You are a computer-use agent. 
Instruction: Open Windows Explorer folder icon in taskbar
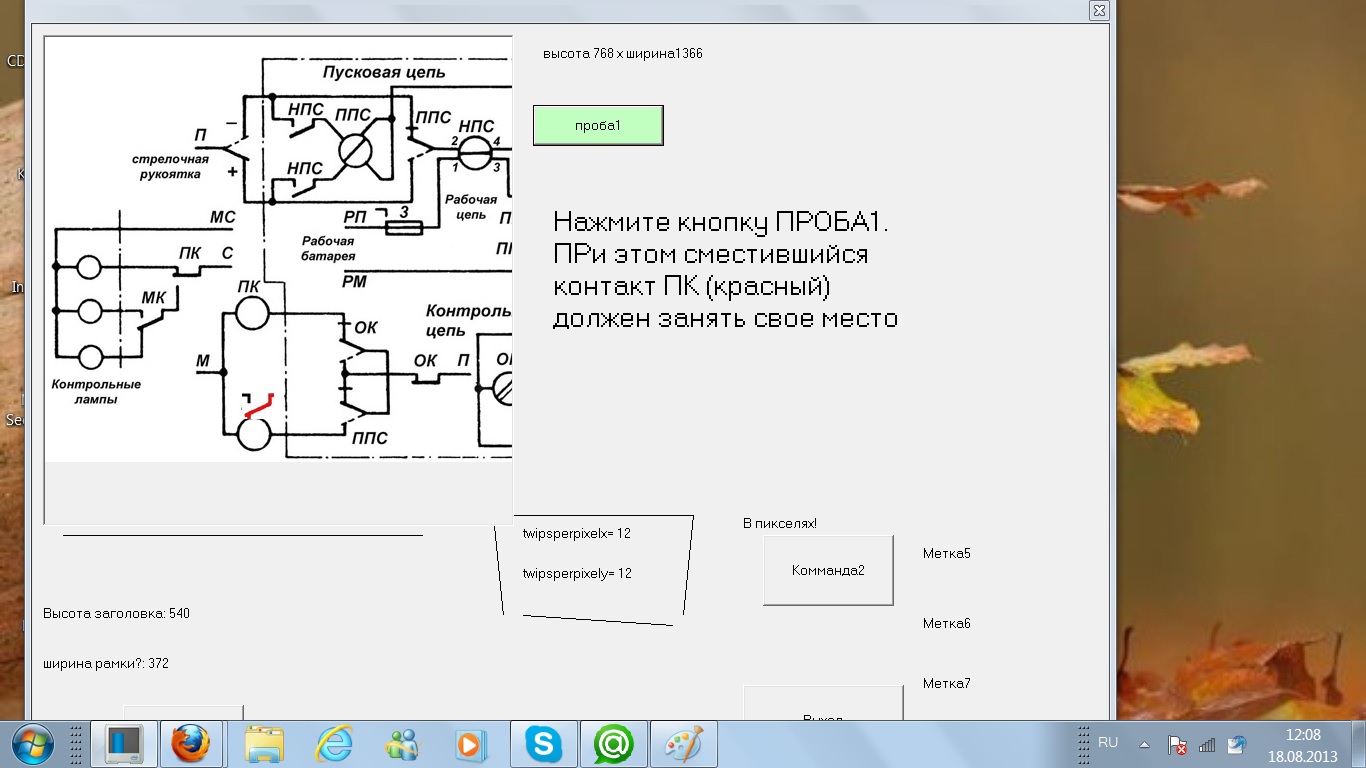264,744
